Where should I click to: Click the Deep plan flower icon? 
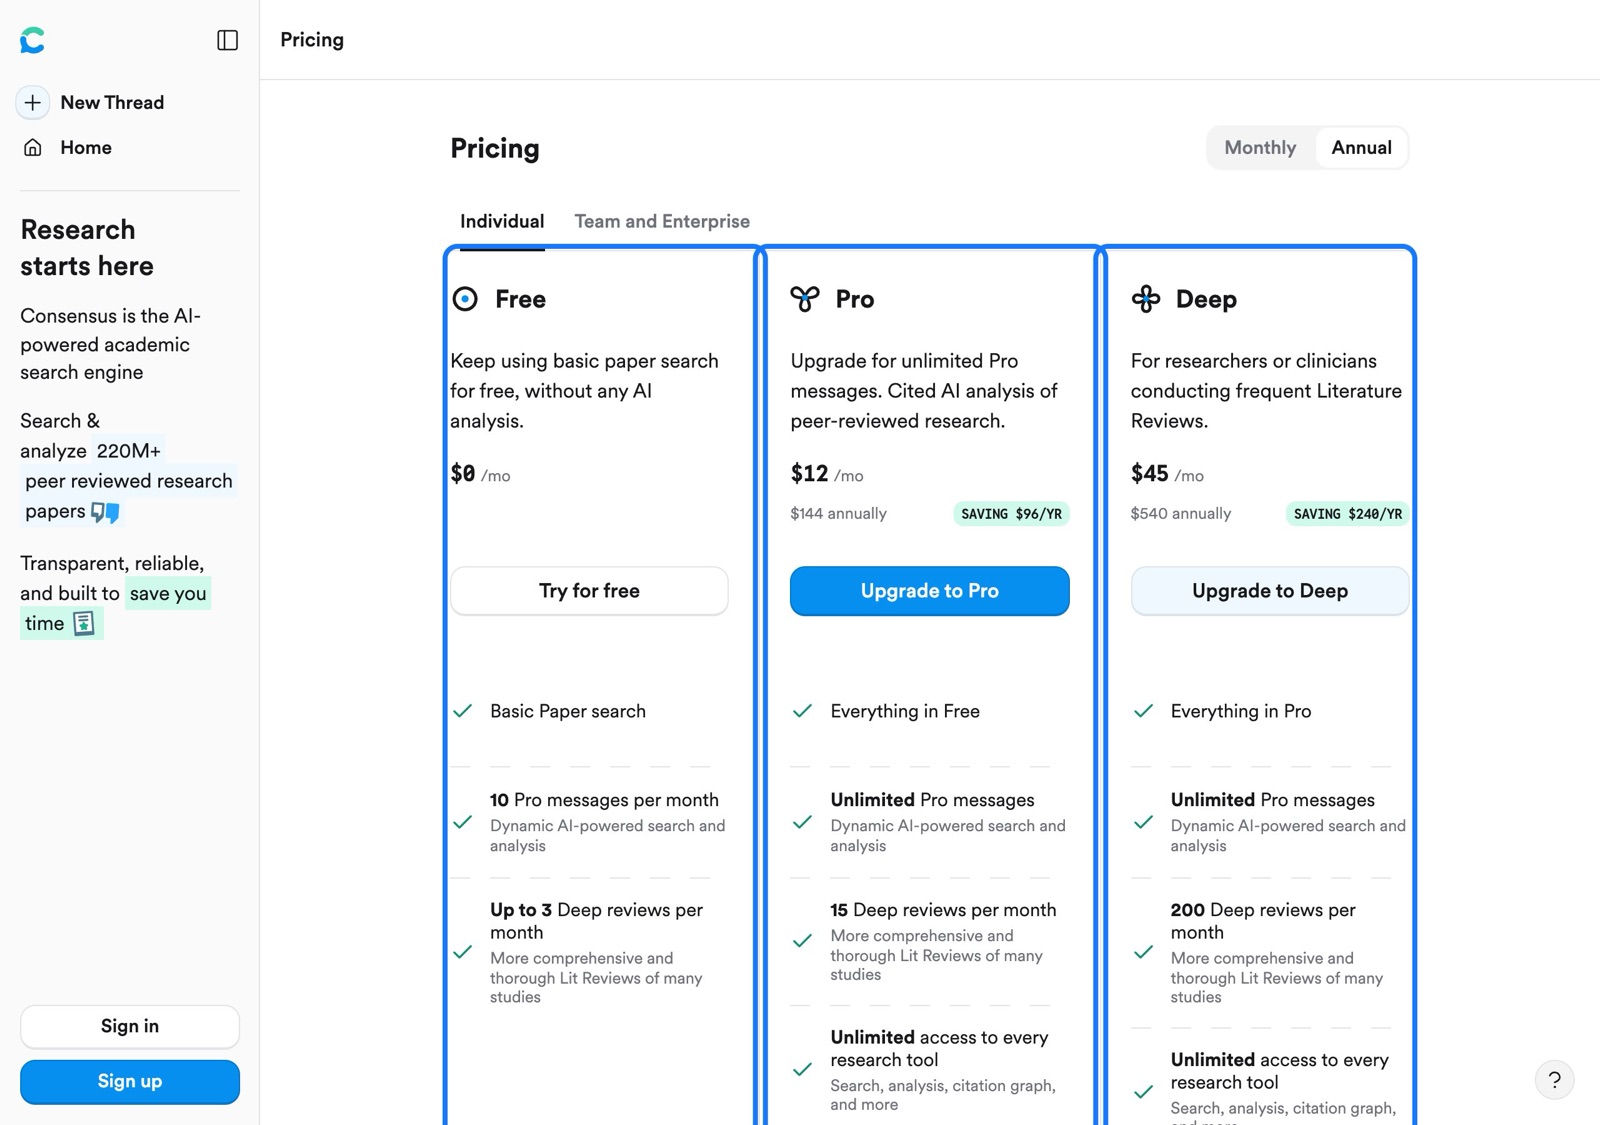point(1146,299)
